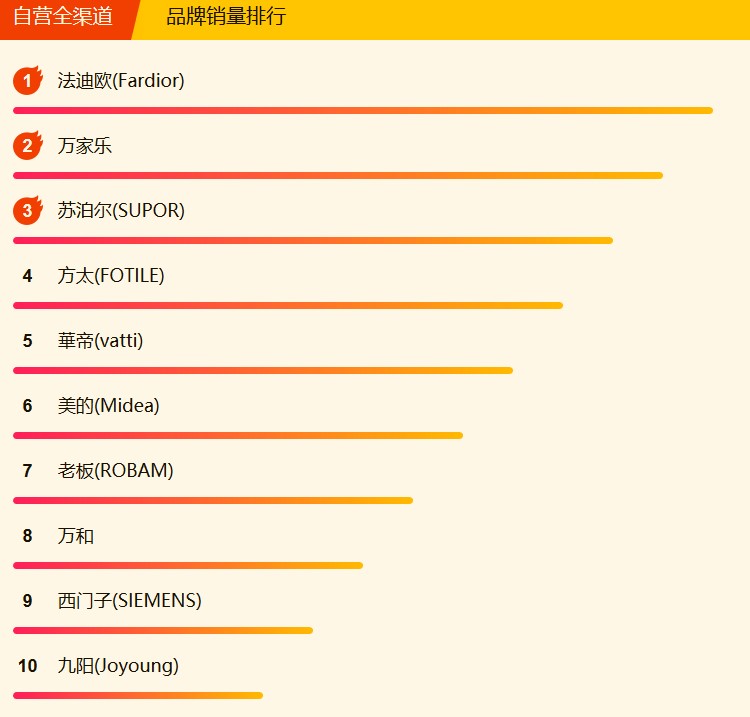The width and height of the screenshot is (750, 717).
Task: Open the 華帝(vatti) brand entry
Action: pos(101,341)
